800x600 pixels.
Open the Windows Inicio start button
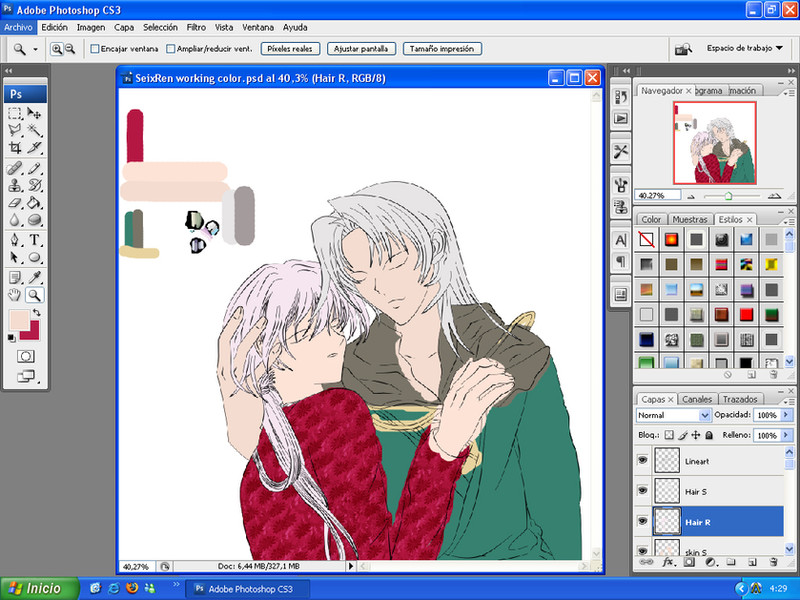point(39,588)
